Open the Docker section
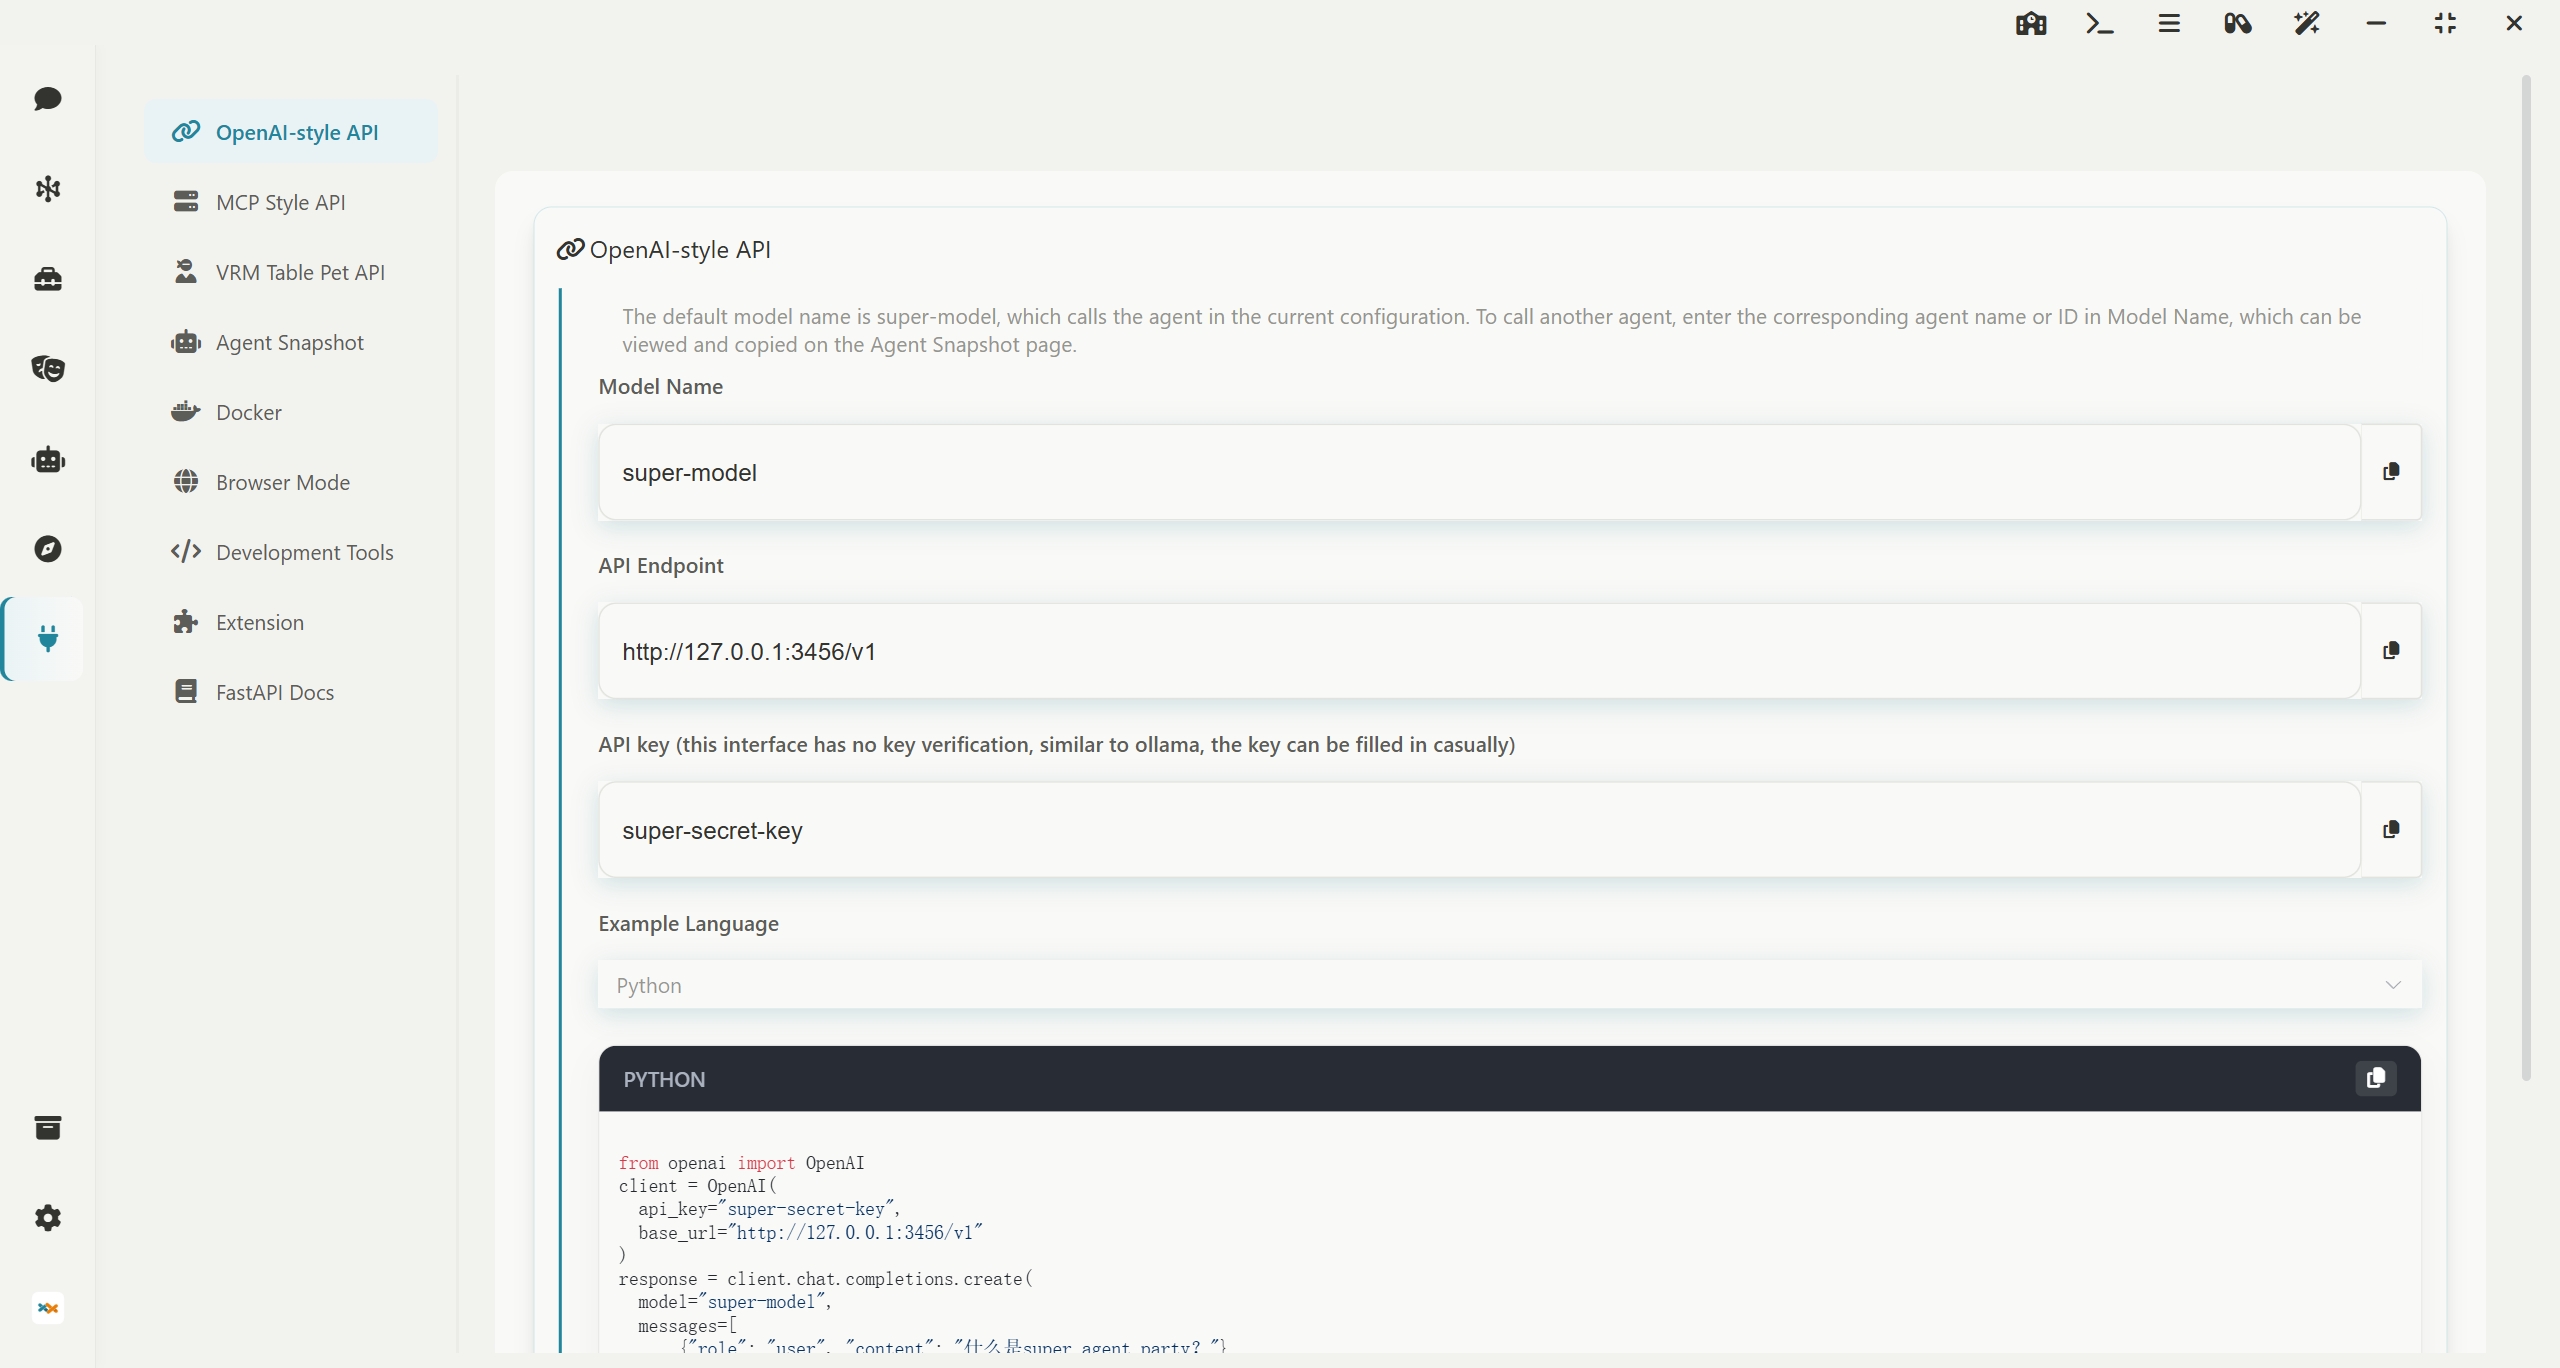 point(248,413)
